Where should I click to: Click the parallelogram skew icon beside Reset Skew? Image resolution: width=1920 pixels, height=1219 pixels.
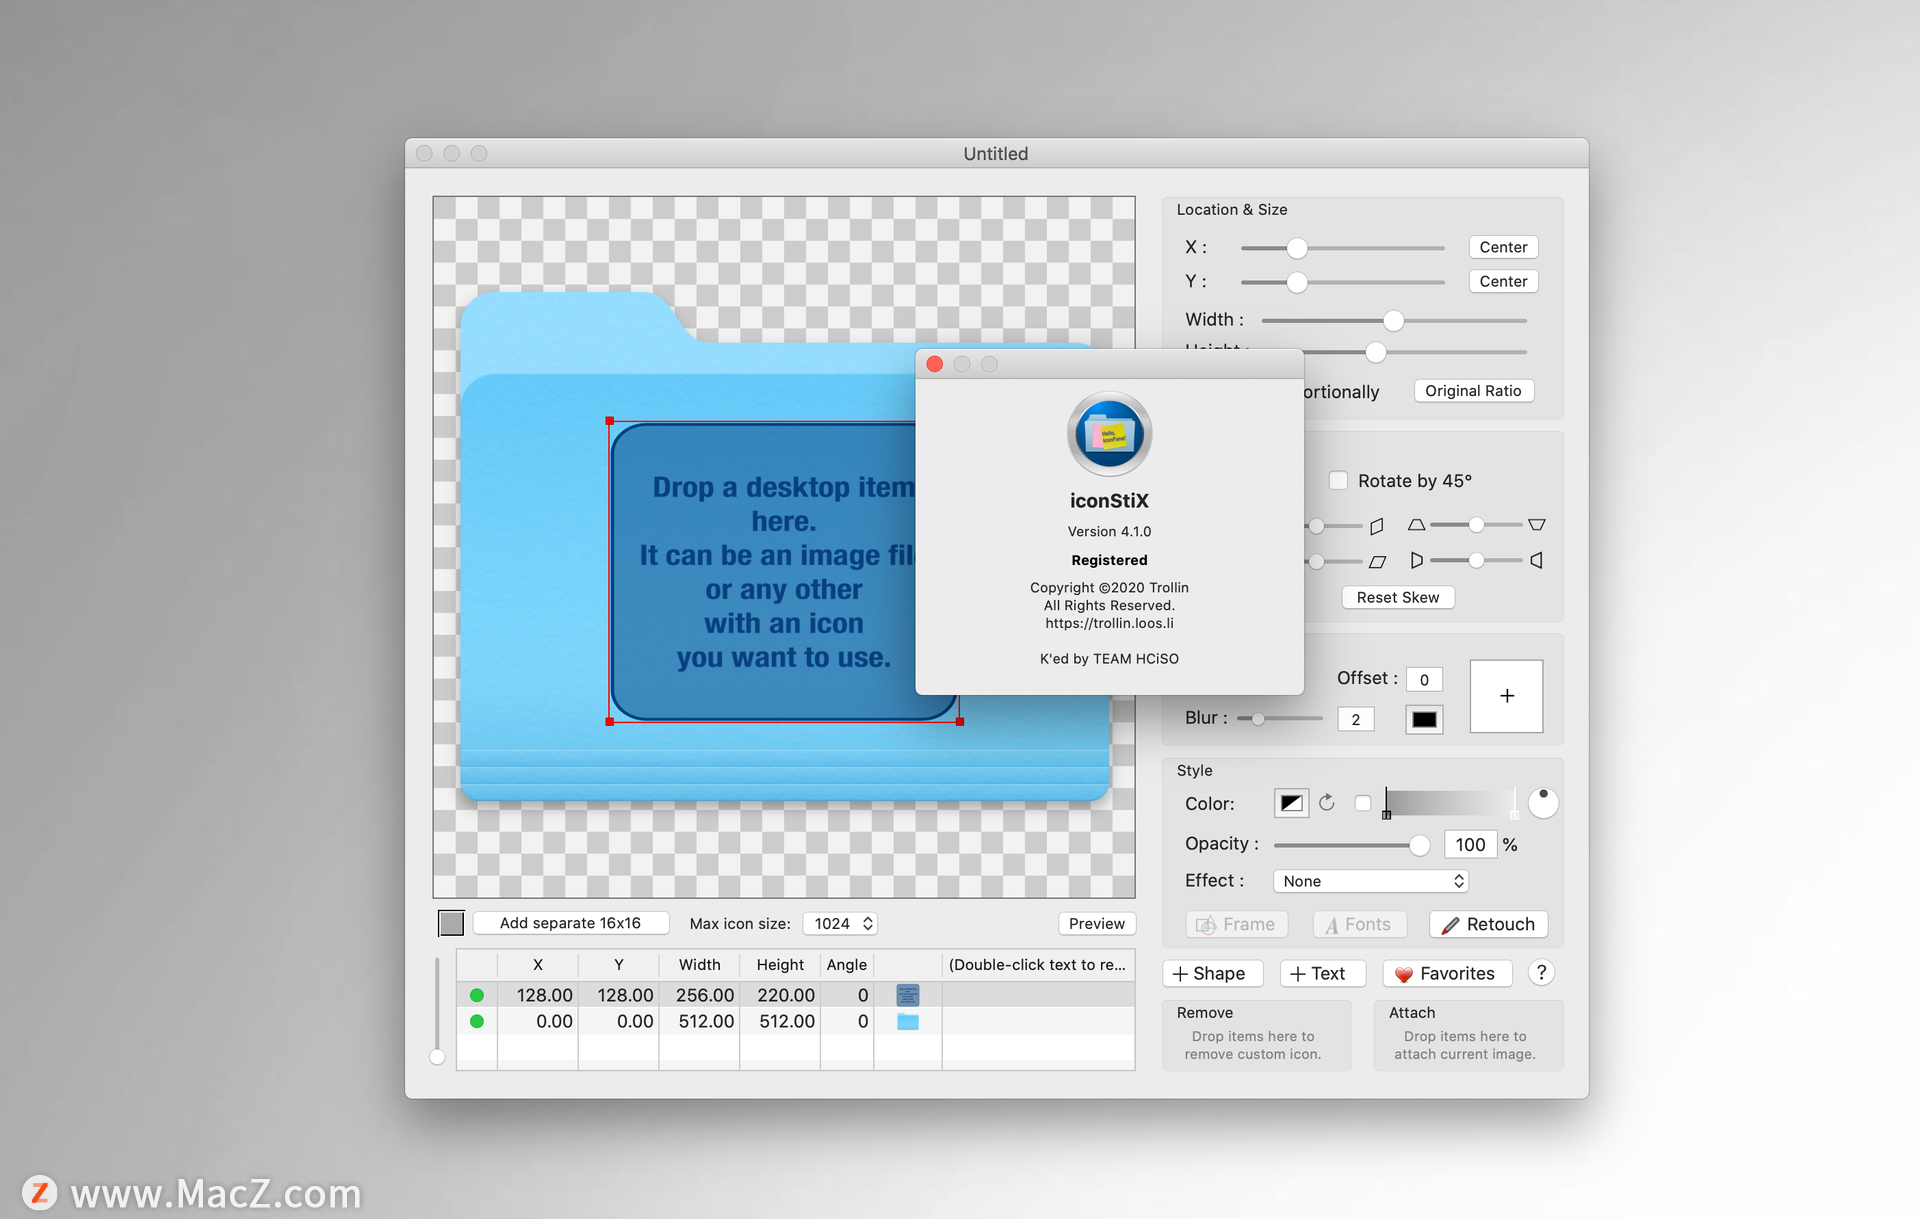1377,562
